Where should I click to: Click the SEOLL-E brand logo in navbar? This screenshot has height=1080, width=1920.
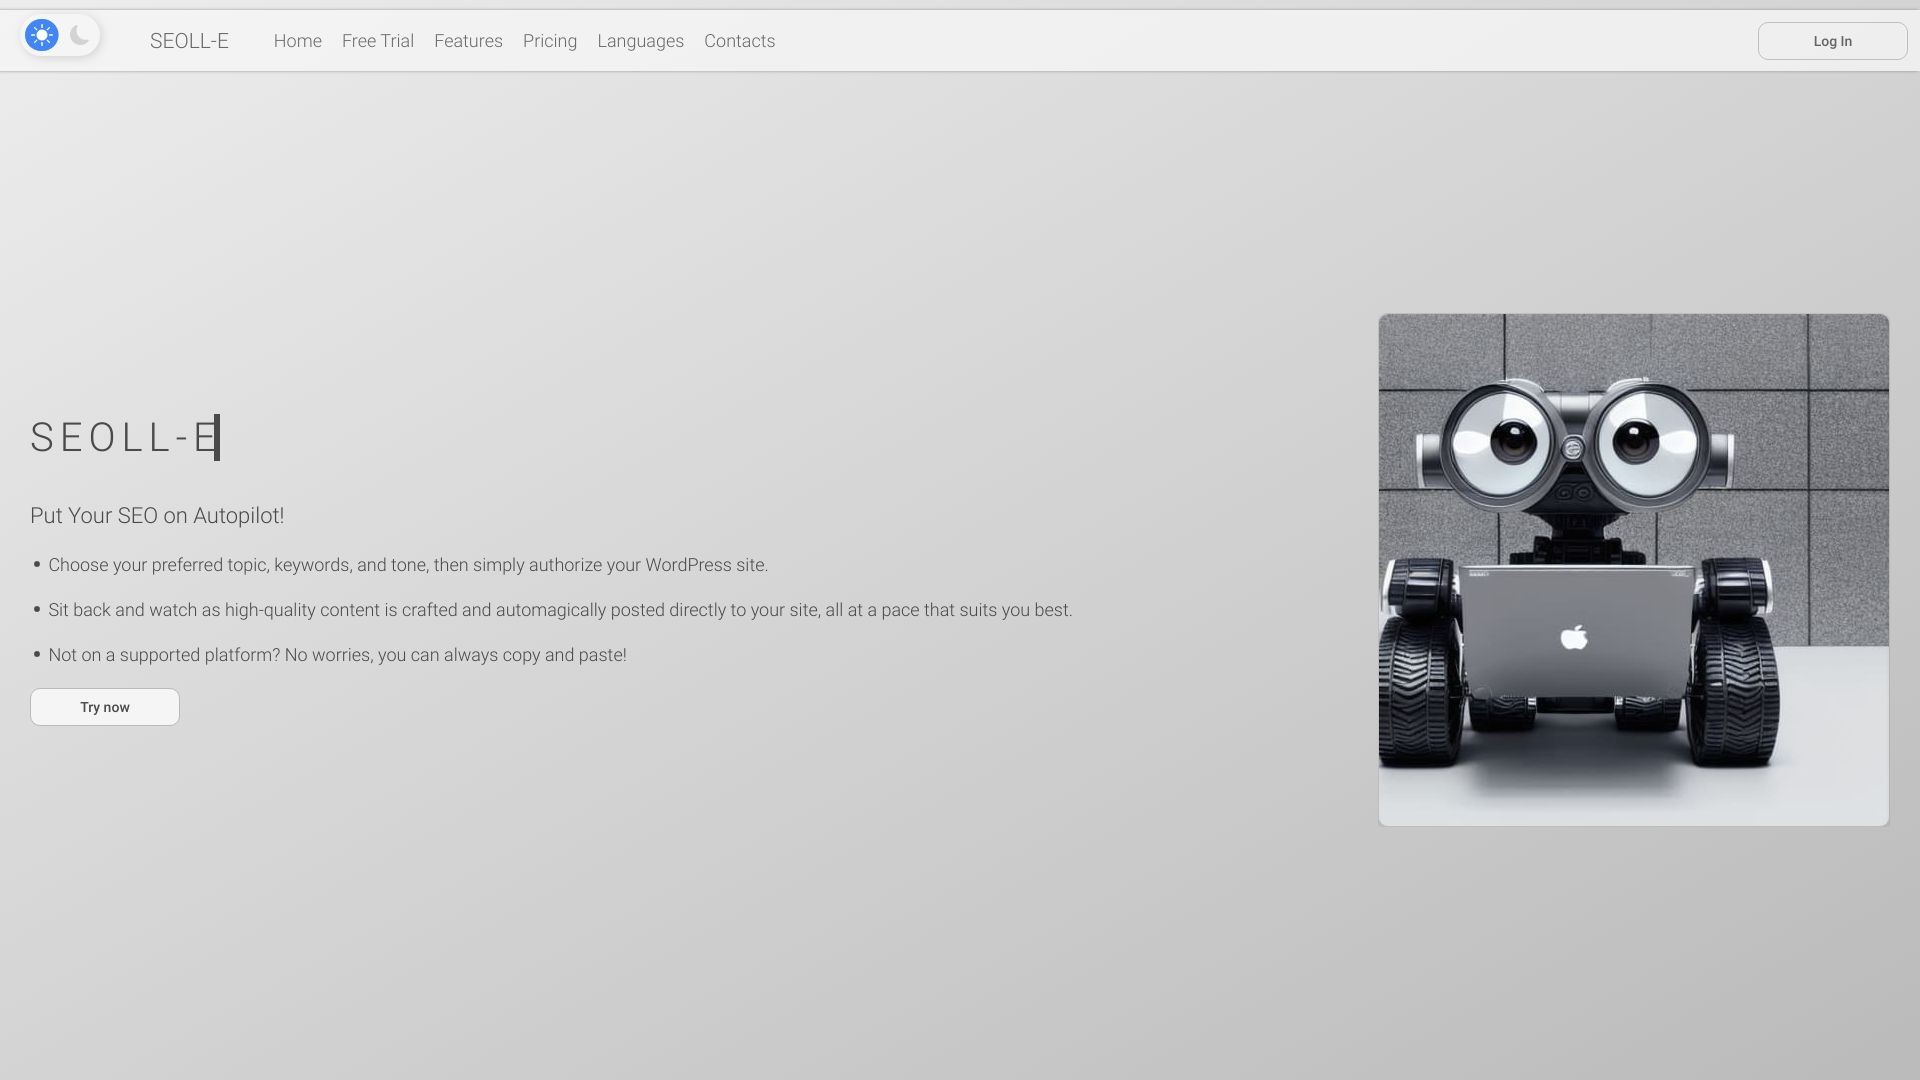(189, 41)
